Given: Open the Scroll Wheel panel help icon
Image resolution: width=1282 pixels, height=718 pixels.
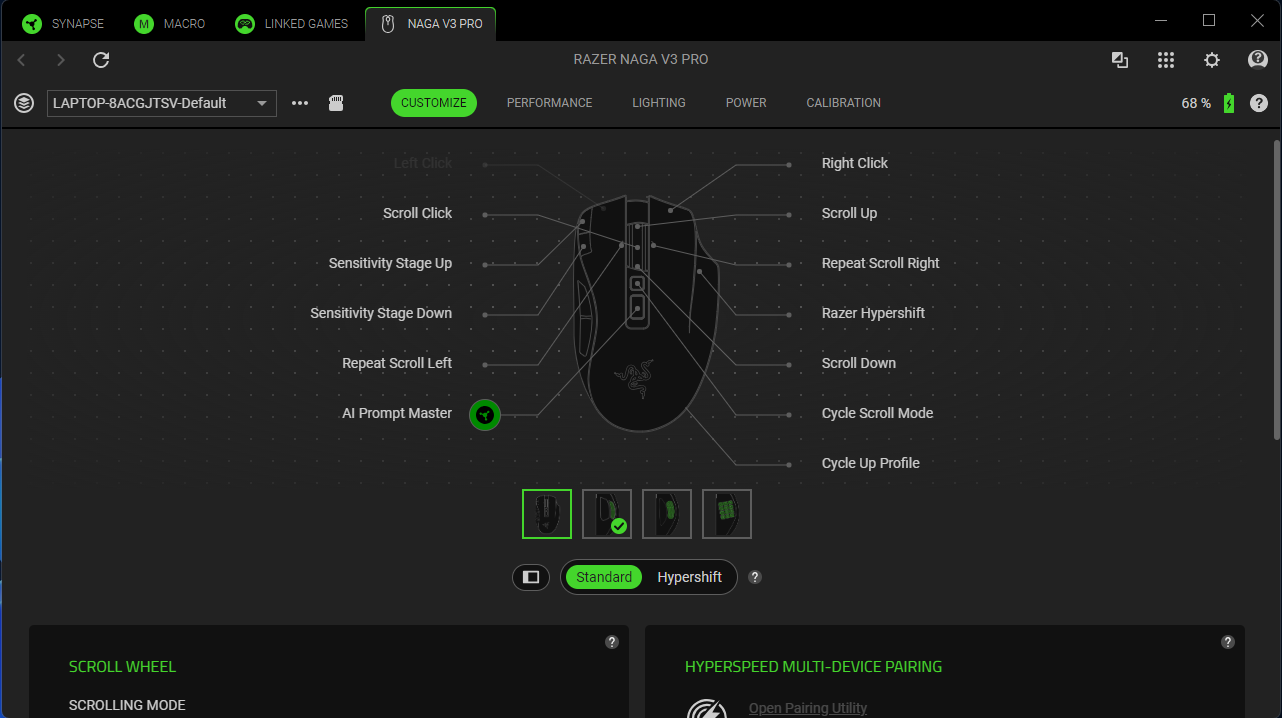Looking at the screenshot, I should click(x=612, y=642).
